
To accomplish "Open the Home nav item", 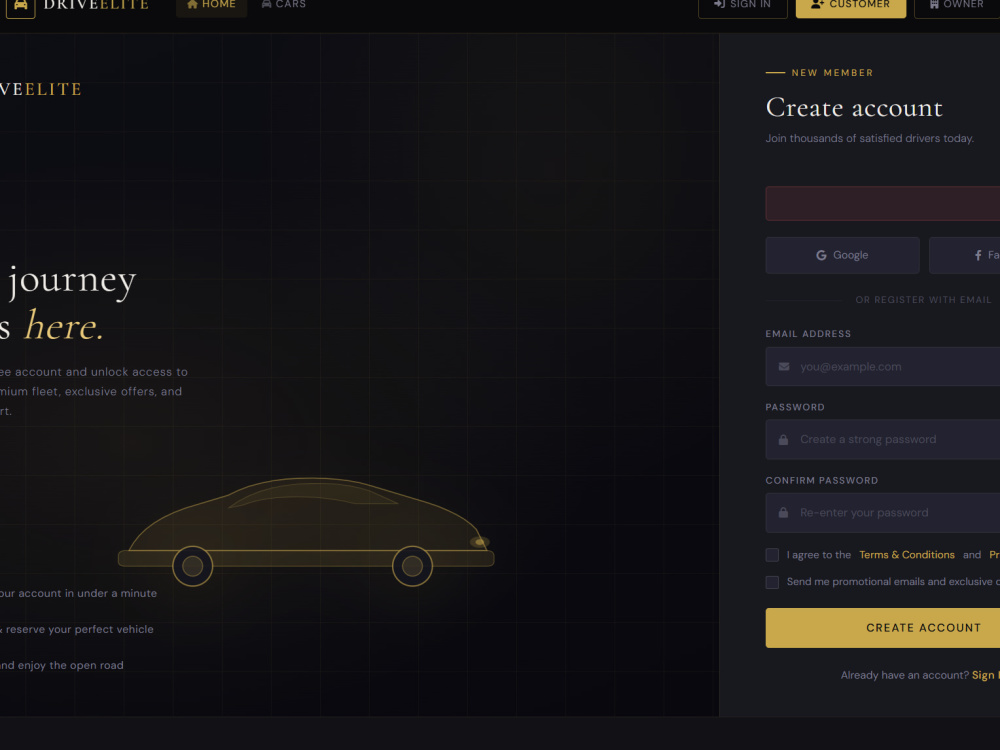I will [211, 5].
